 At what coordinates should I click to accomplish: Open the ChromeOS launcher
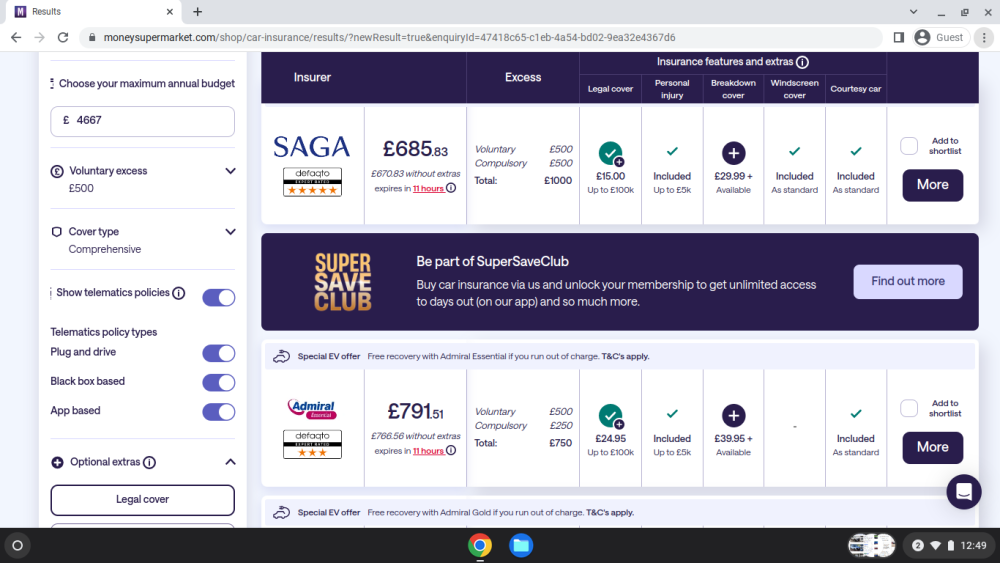(x=18, y=546)
